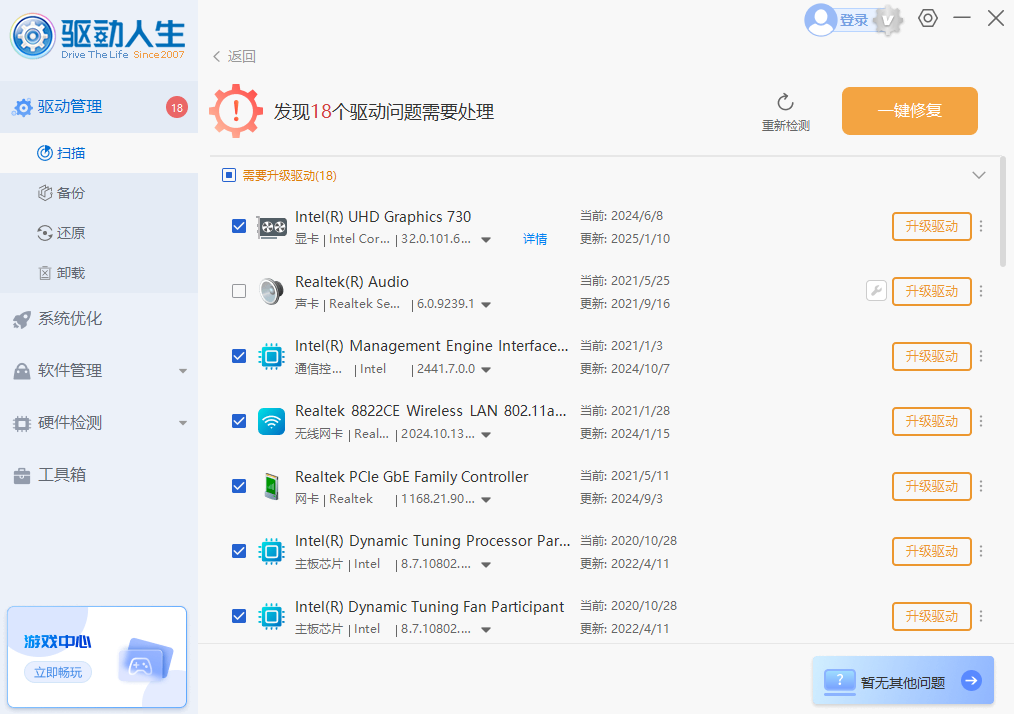
Task: Expand the 硬件检测 sidebar menu
Action: click(x=183, y=424)
